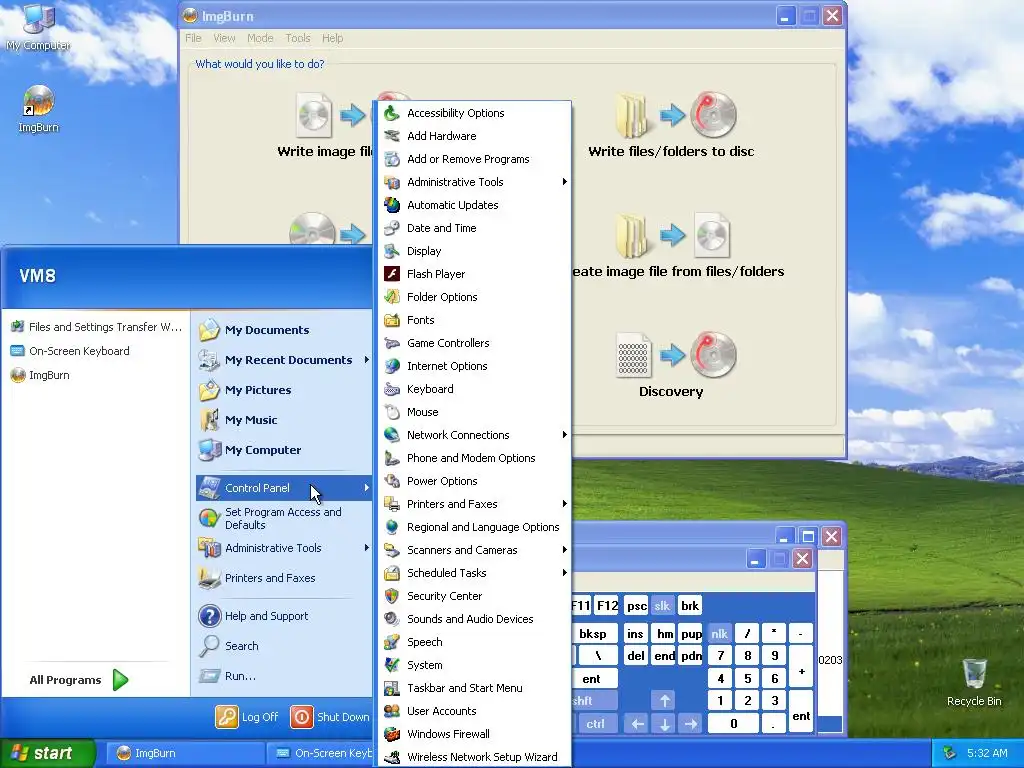
Task: Click the Display icon
Action: coord(392,251)
